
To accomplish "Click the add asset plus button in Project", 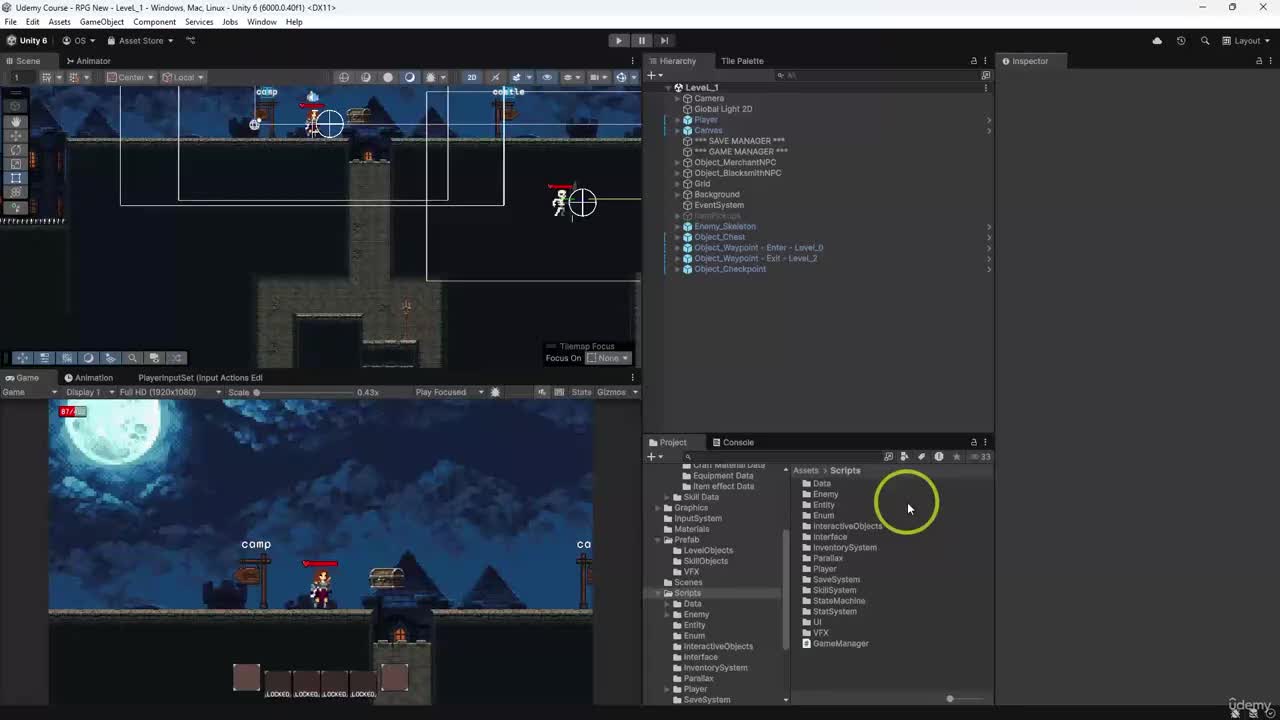I will pyautogui.click(x=654, y=457).
